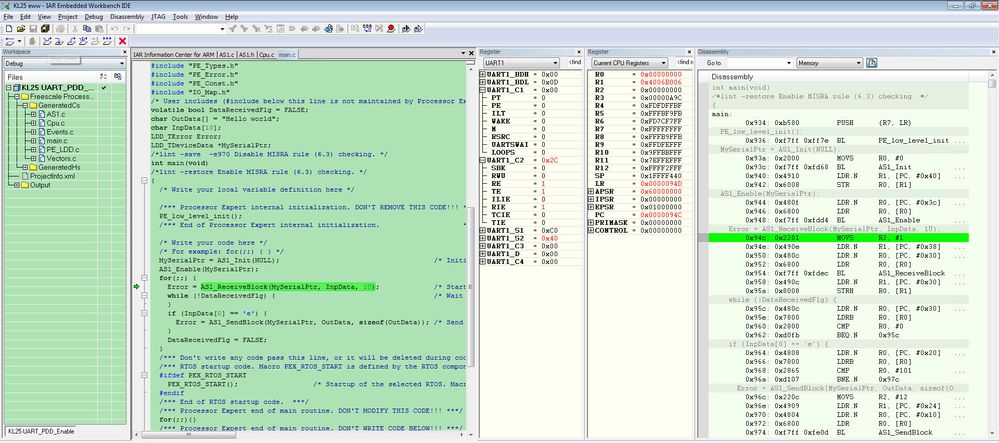Click the Cut toolbar icon
This screenshot has width=999, height=443.
(x=75, y=29)
